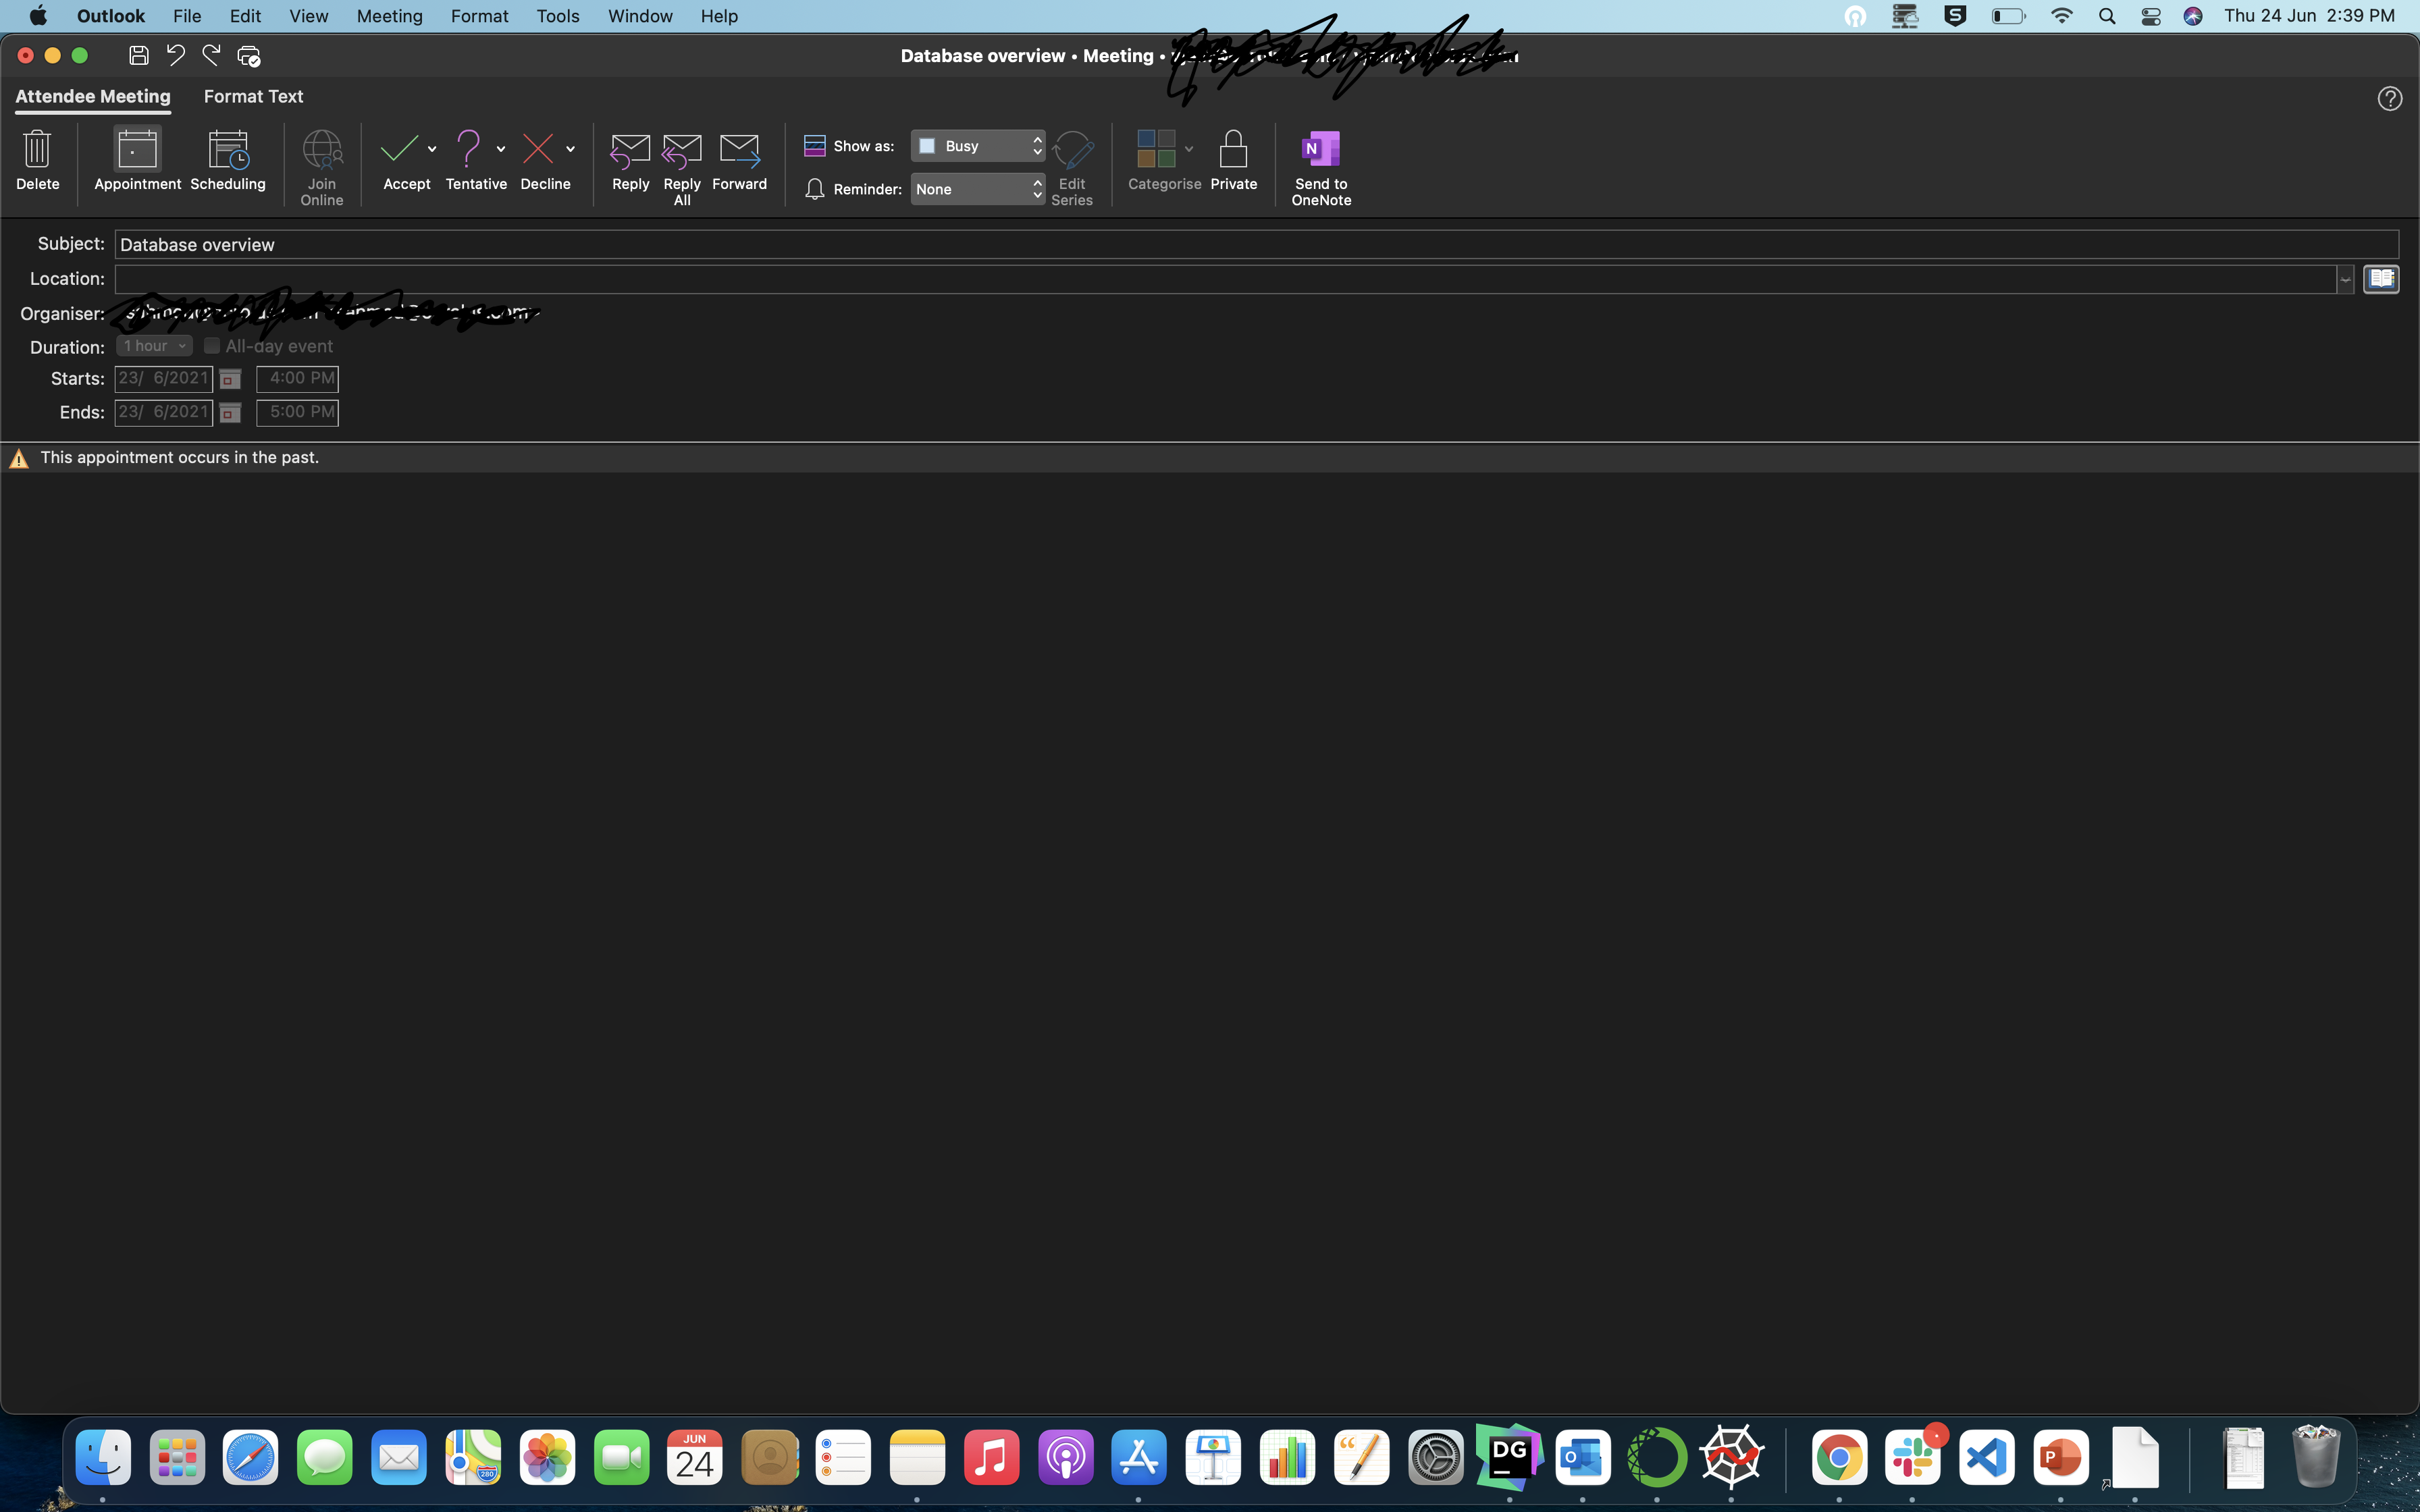Expand the Reminder None dropdown
The width and height of the screenshot is (2420, 1512).
(976, 190)
